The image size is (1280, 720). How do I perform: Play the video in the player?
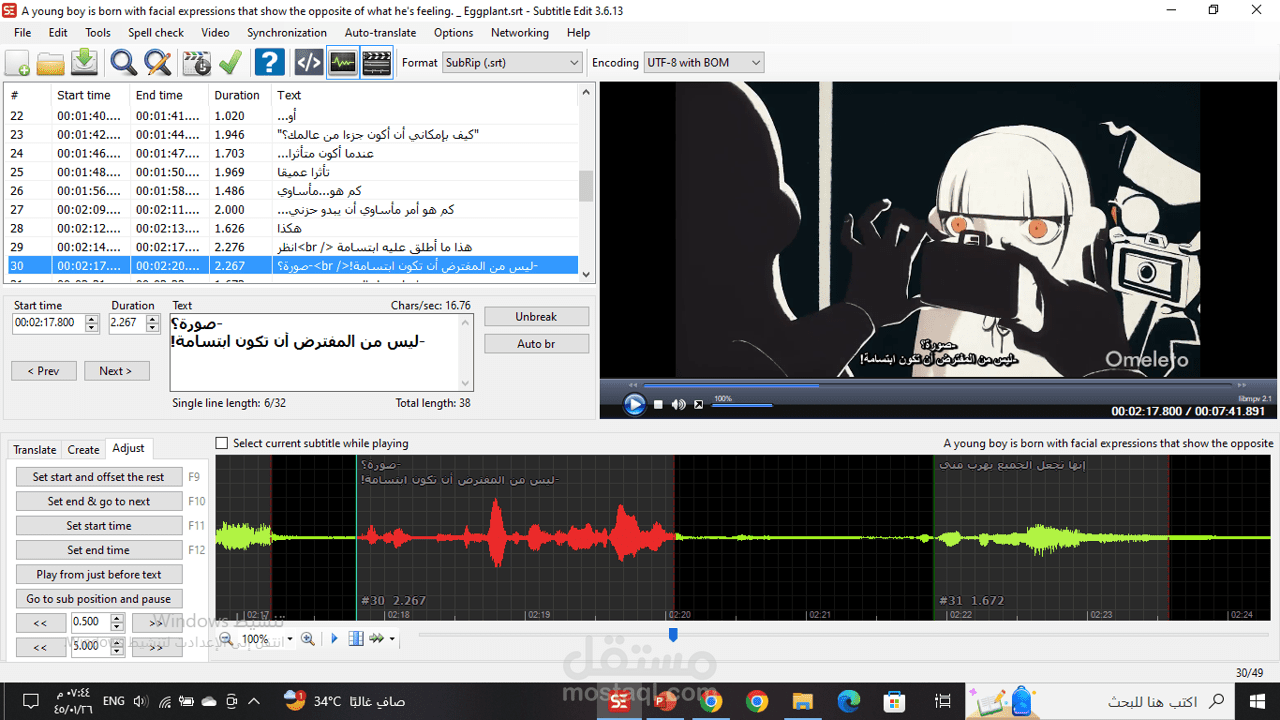[x=634, y=404]
